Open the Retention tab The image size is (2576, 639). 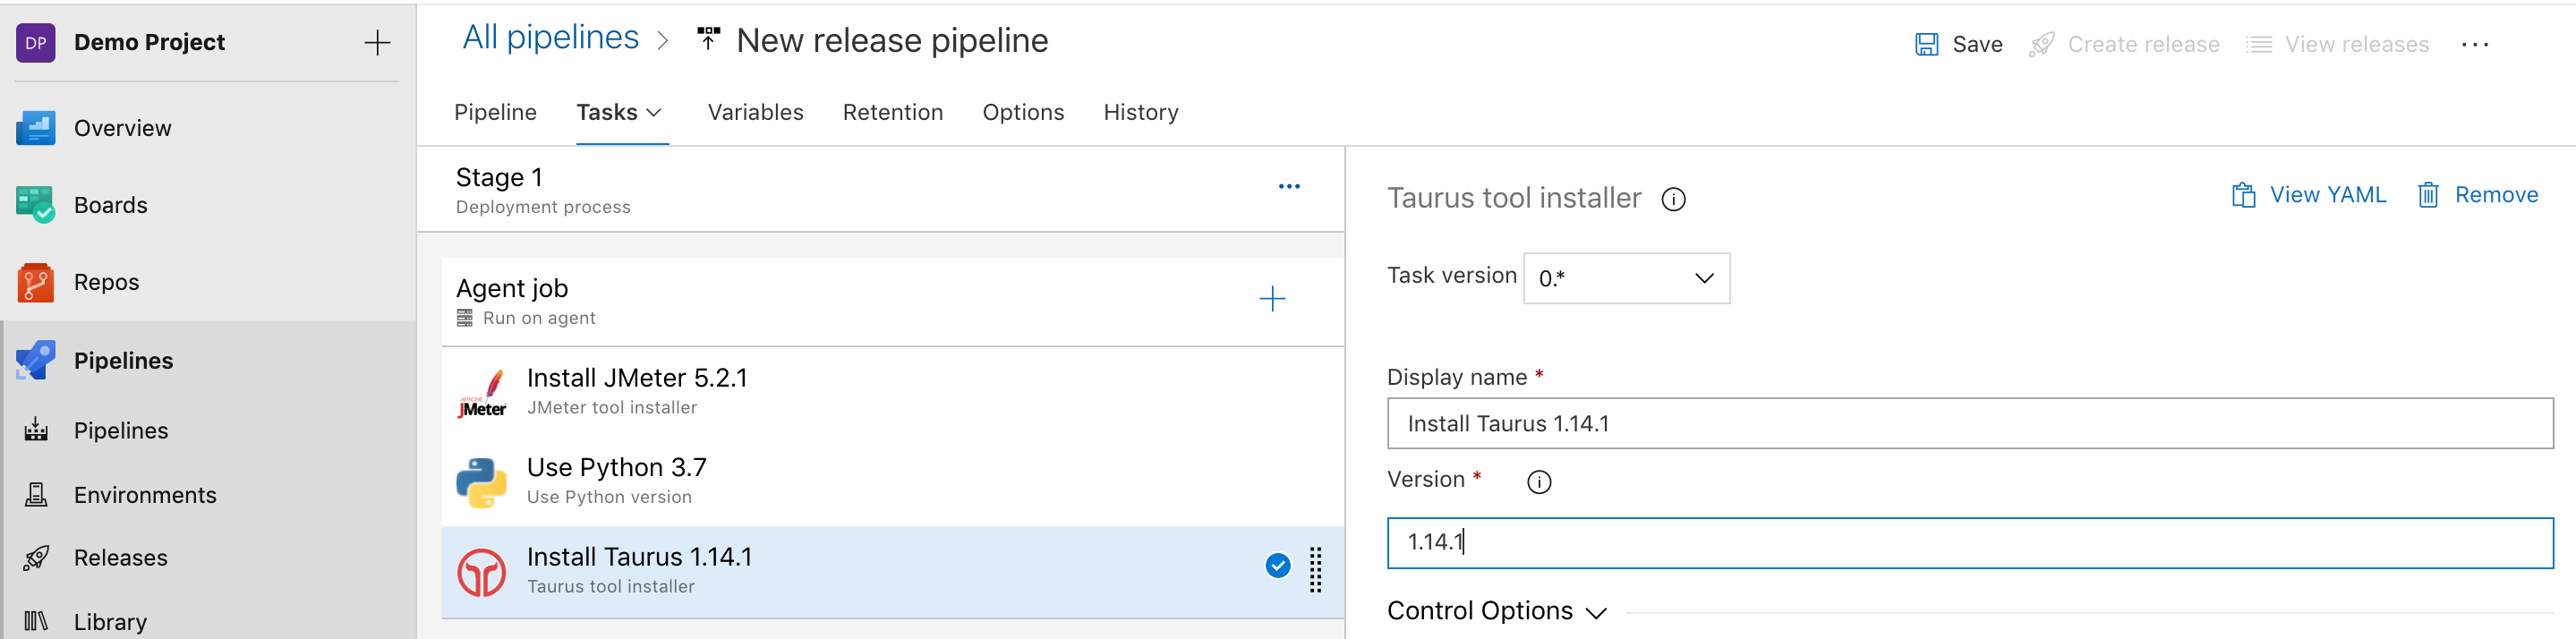[893, 112]
